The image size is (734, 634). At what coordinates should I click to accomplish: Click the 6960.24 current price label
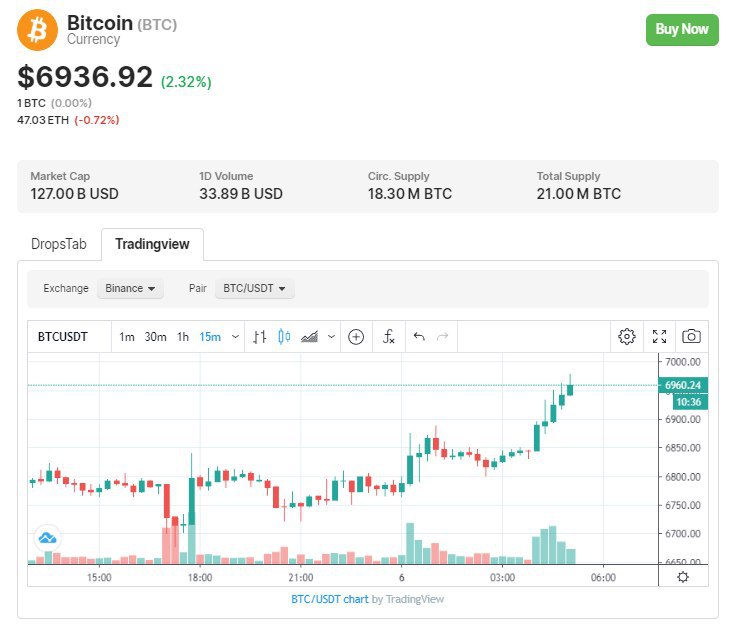(683, 385)
